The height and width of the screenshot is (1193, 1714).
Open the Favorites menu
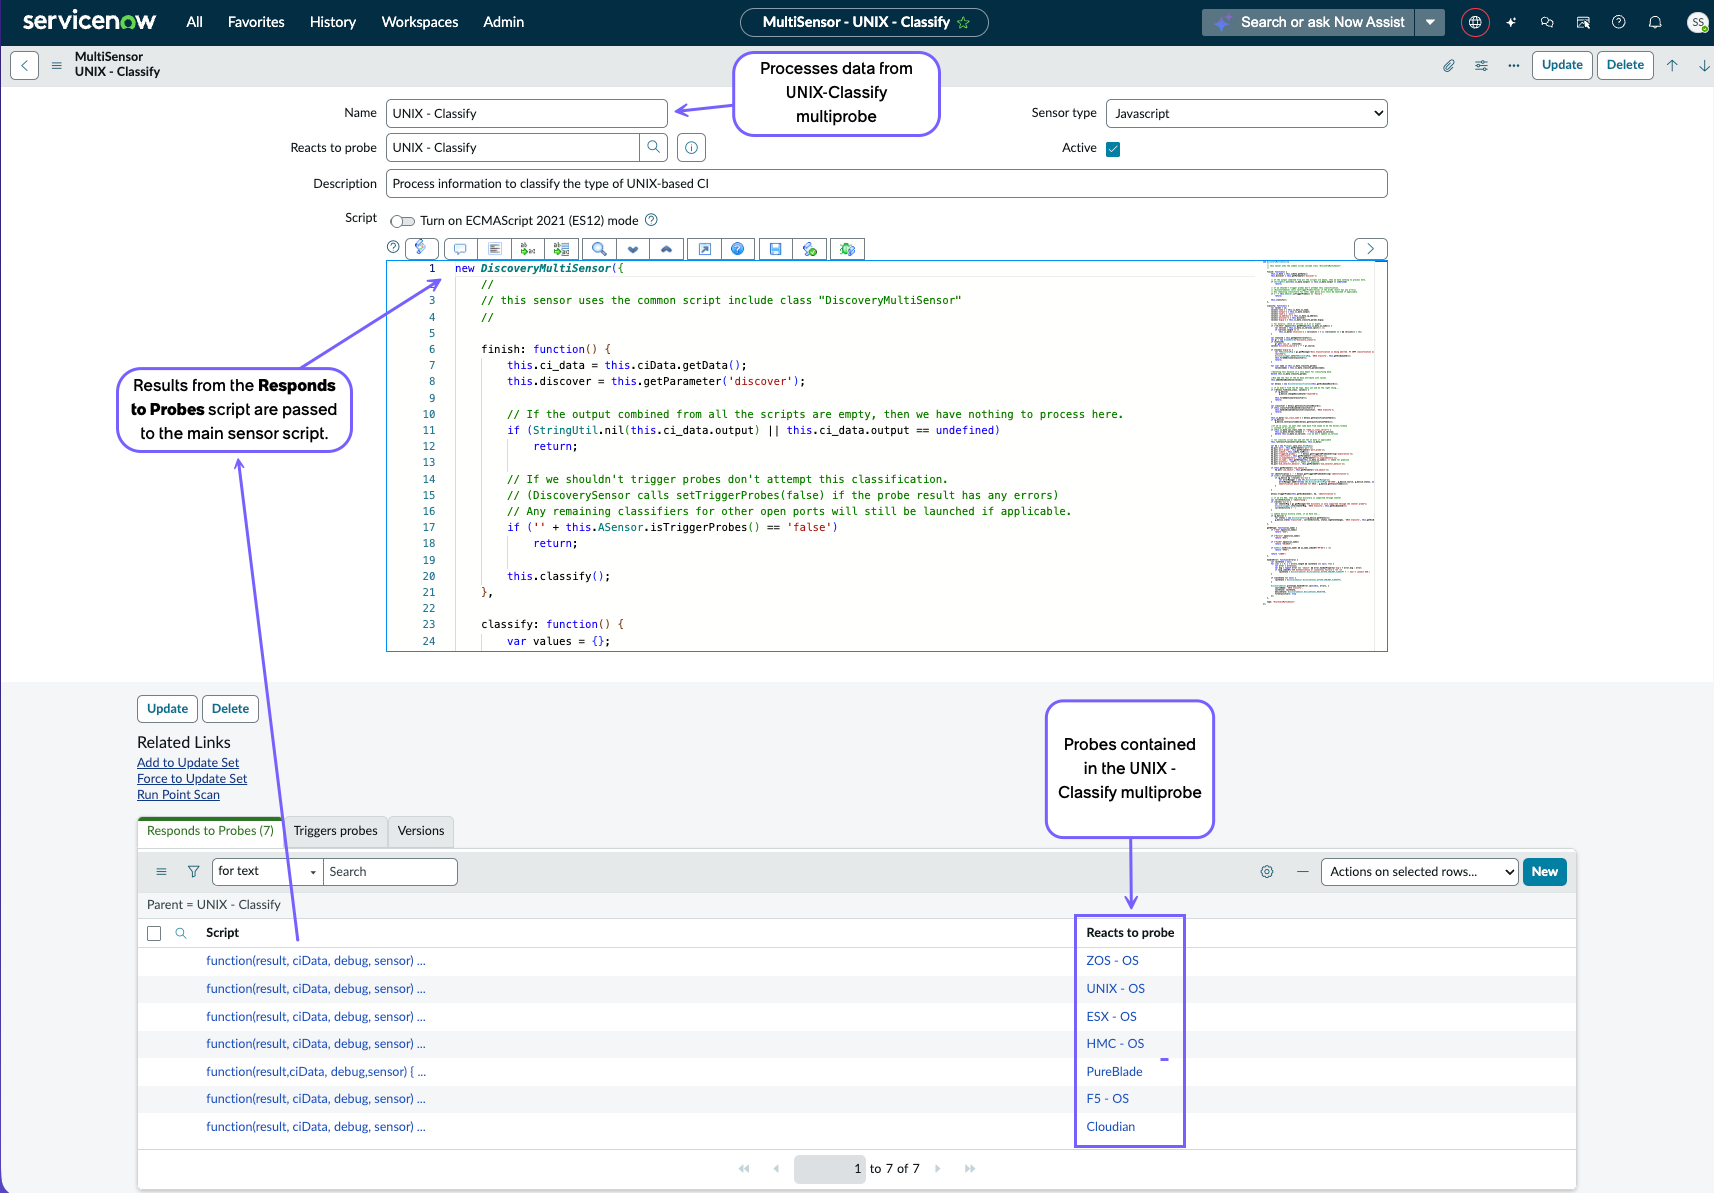coord(256,22)
